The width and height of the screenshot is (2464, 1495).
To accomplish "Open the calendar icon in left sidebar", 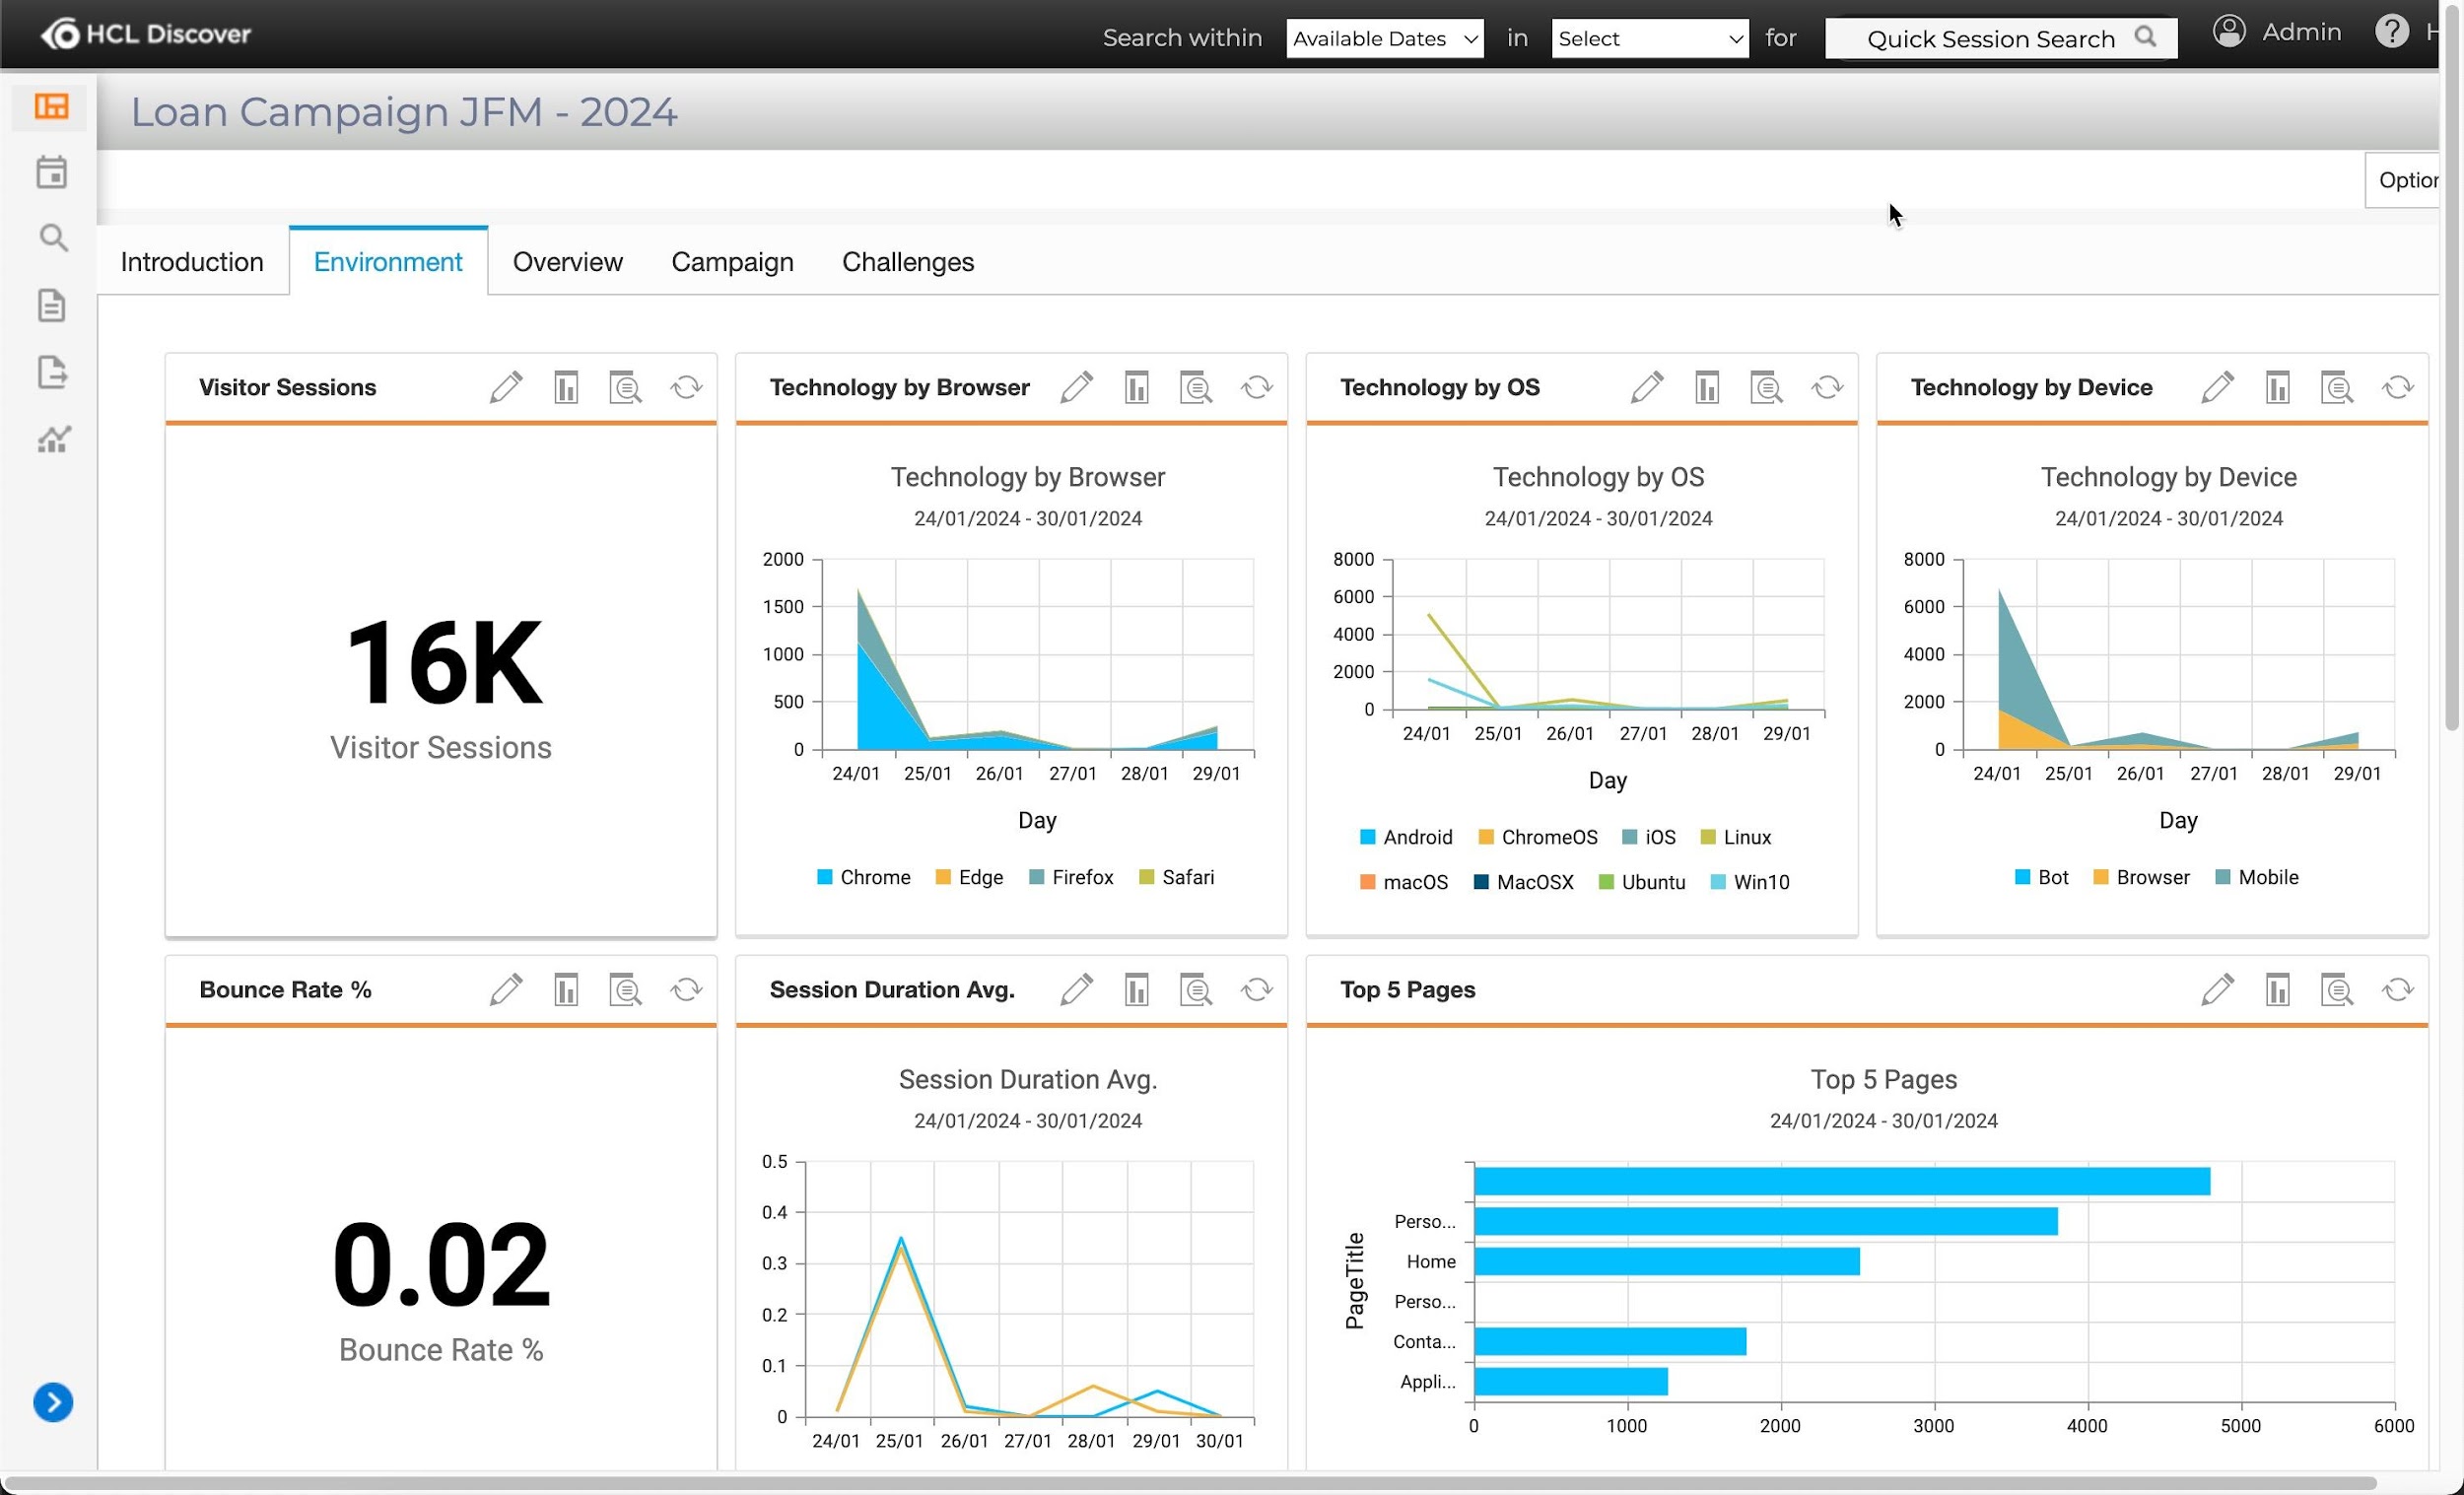I will click(51, 172).
